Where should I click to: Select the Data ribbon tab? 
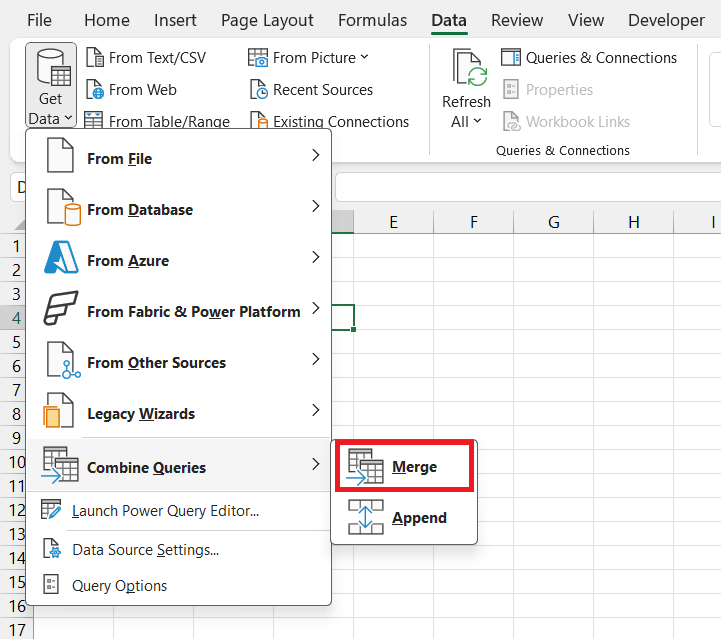point(449,20)
